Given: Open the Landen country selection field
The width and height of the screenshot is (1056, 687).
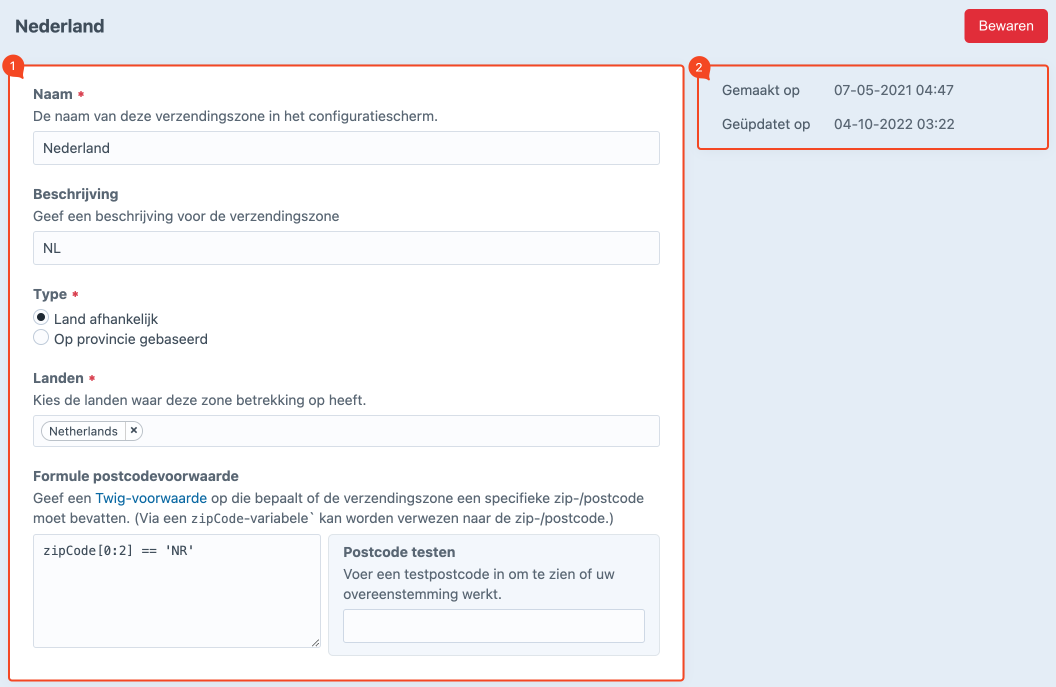Looking at the screenshot, I should [x=400, y=431].
